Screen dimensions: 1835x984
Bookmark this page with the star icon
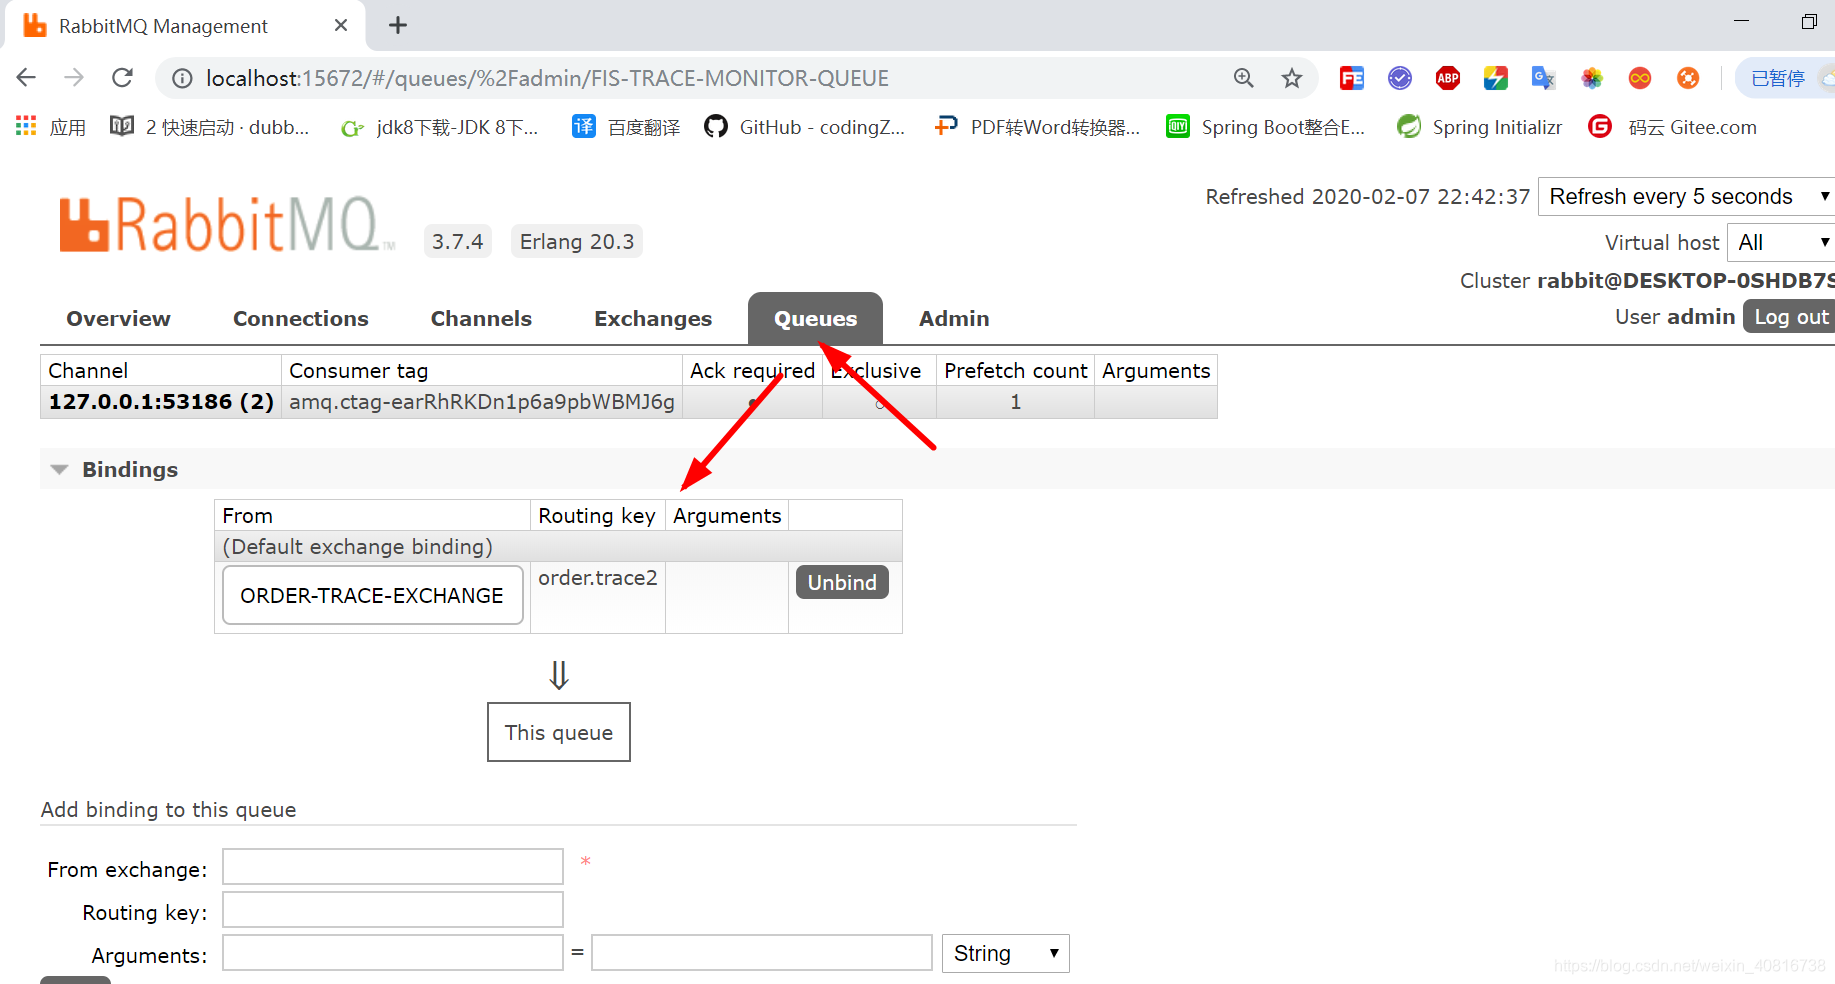1292,78
